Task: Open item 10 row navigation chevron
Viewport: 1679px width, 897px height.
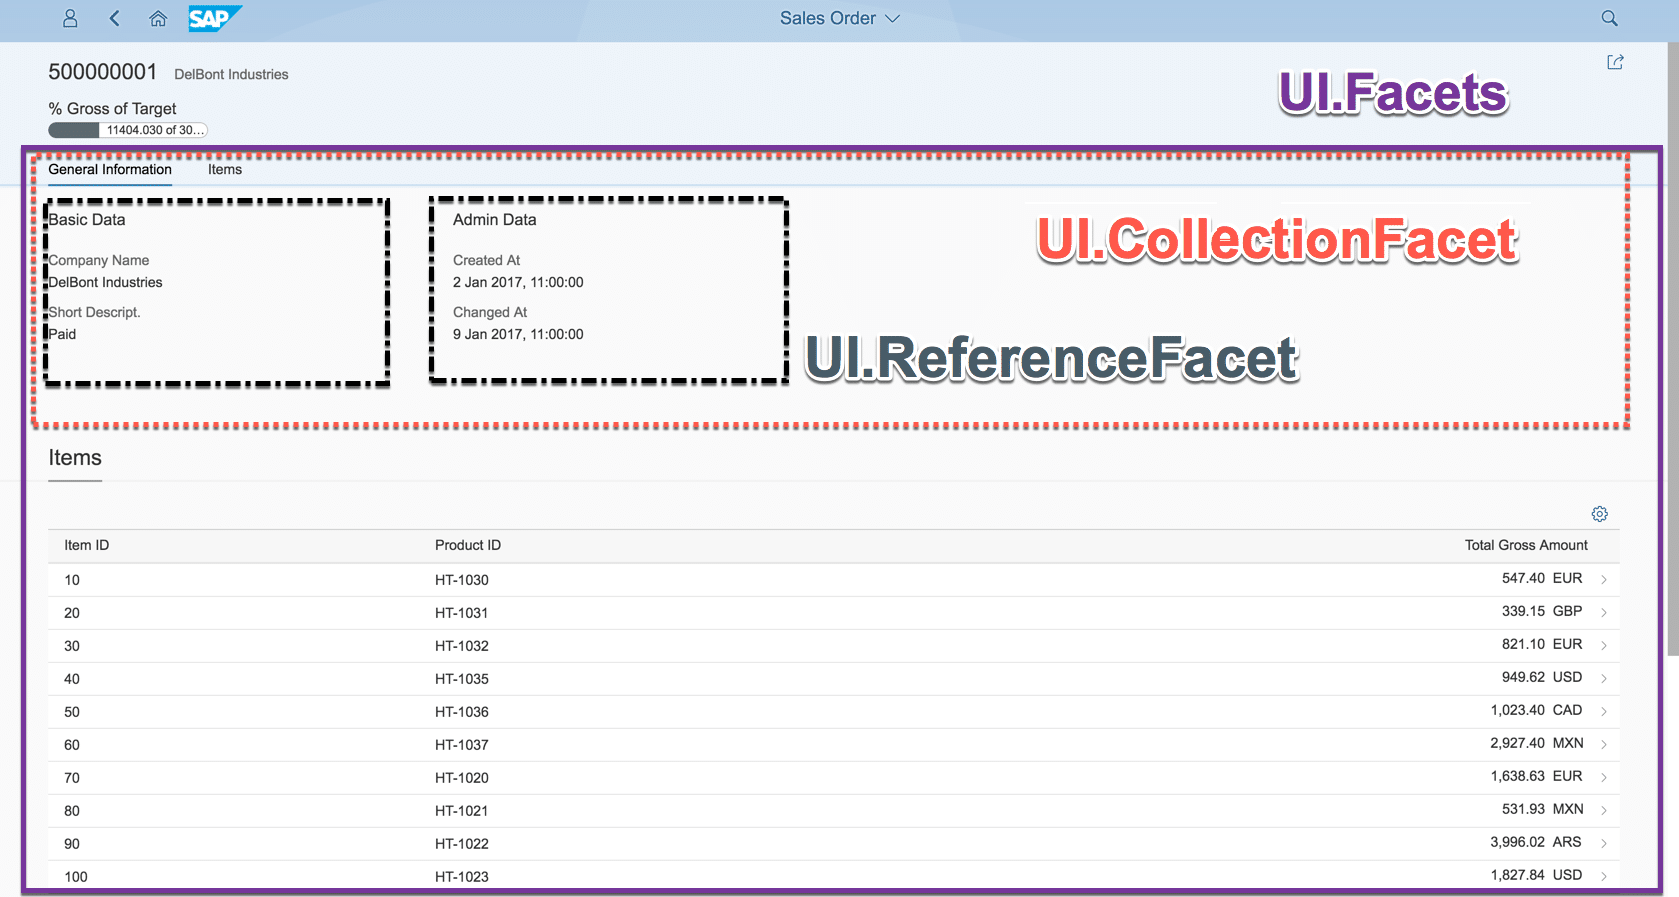Action: pos(1604,580)
